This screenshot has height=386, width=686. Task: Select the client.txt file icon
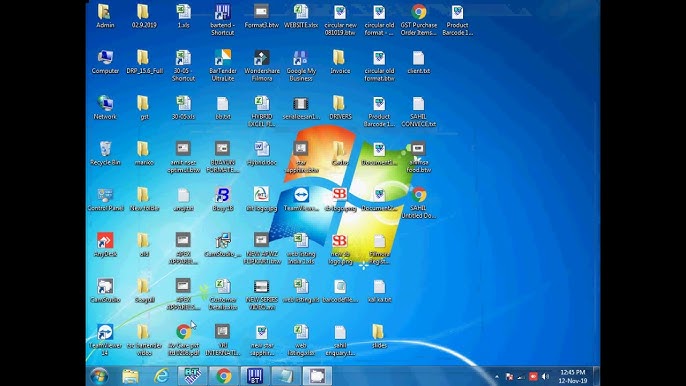[418, 62]
